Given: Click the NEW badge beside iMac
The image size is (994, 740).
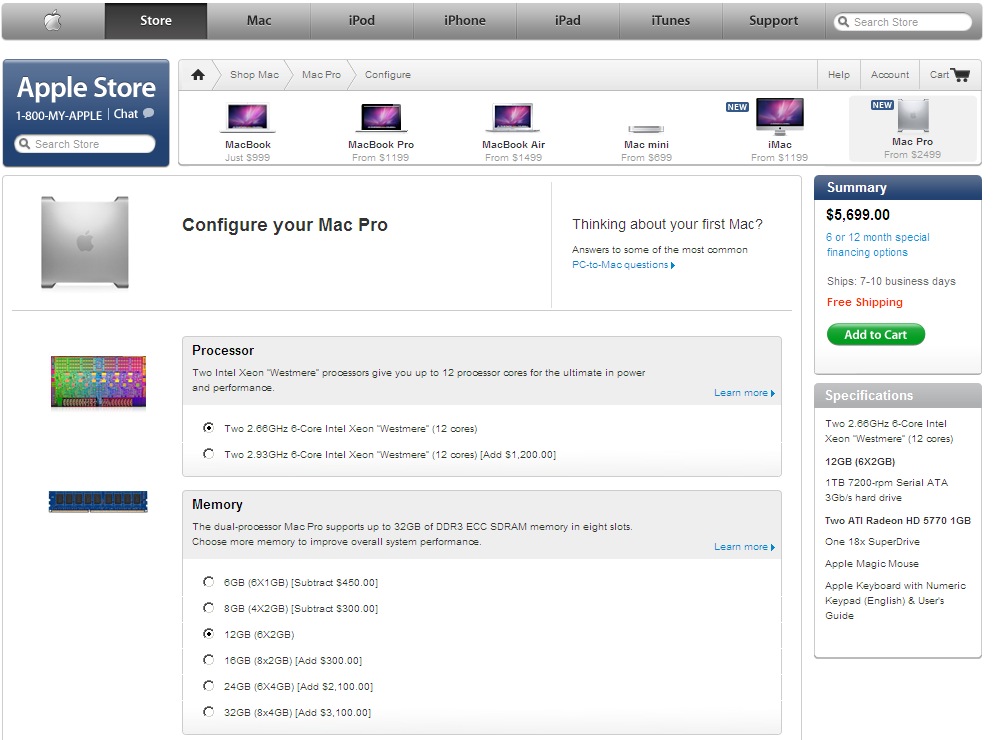Looking at the screenshot, I should [737, 107].
